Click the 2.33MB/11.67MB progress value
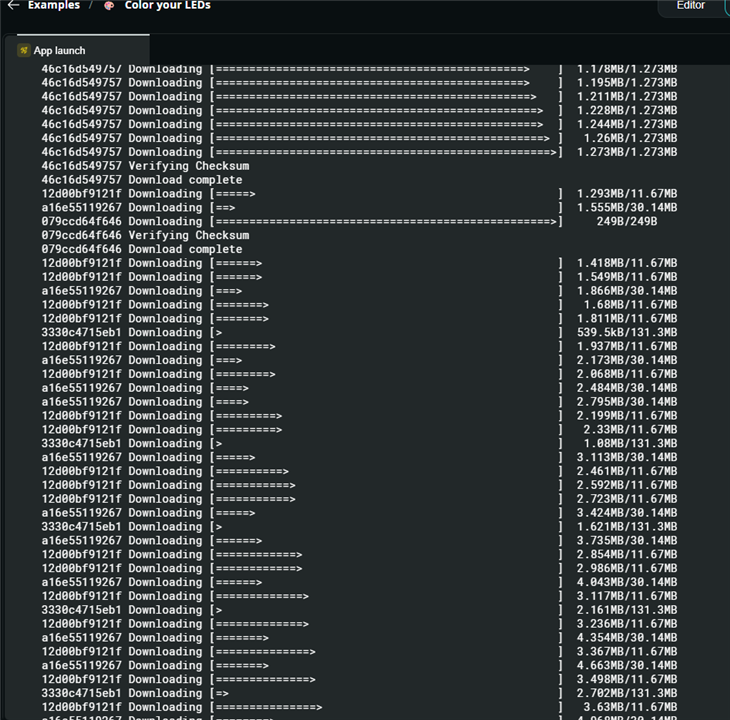This screenshot has height=720, width=730. (630, 430)
